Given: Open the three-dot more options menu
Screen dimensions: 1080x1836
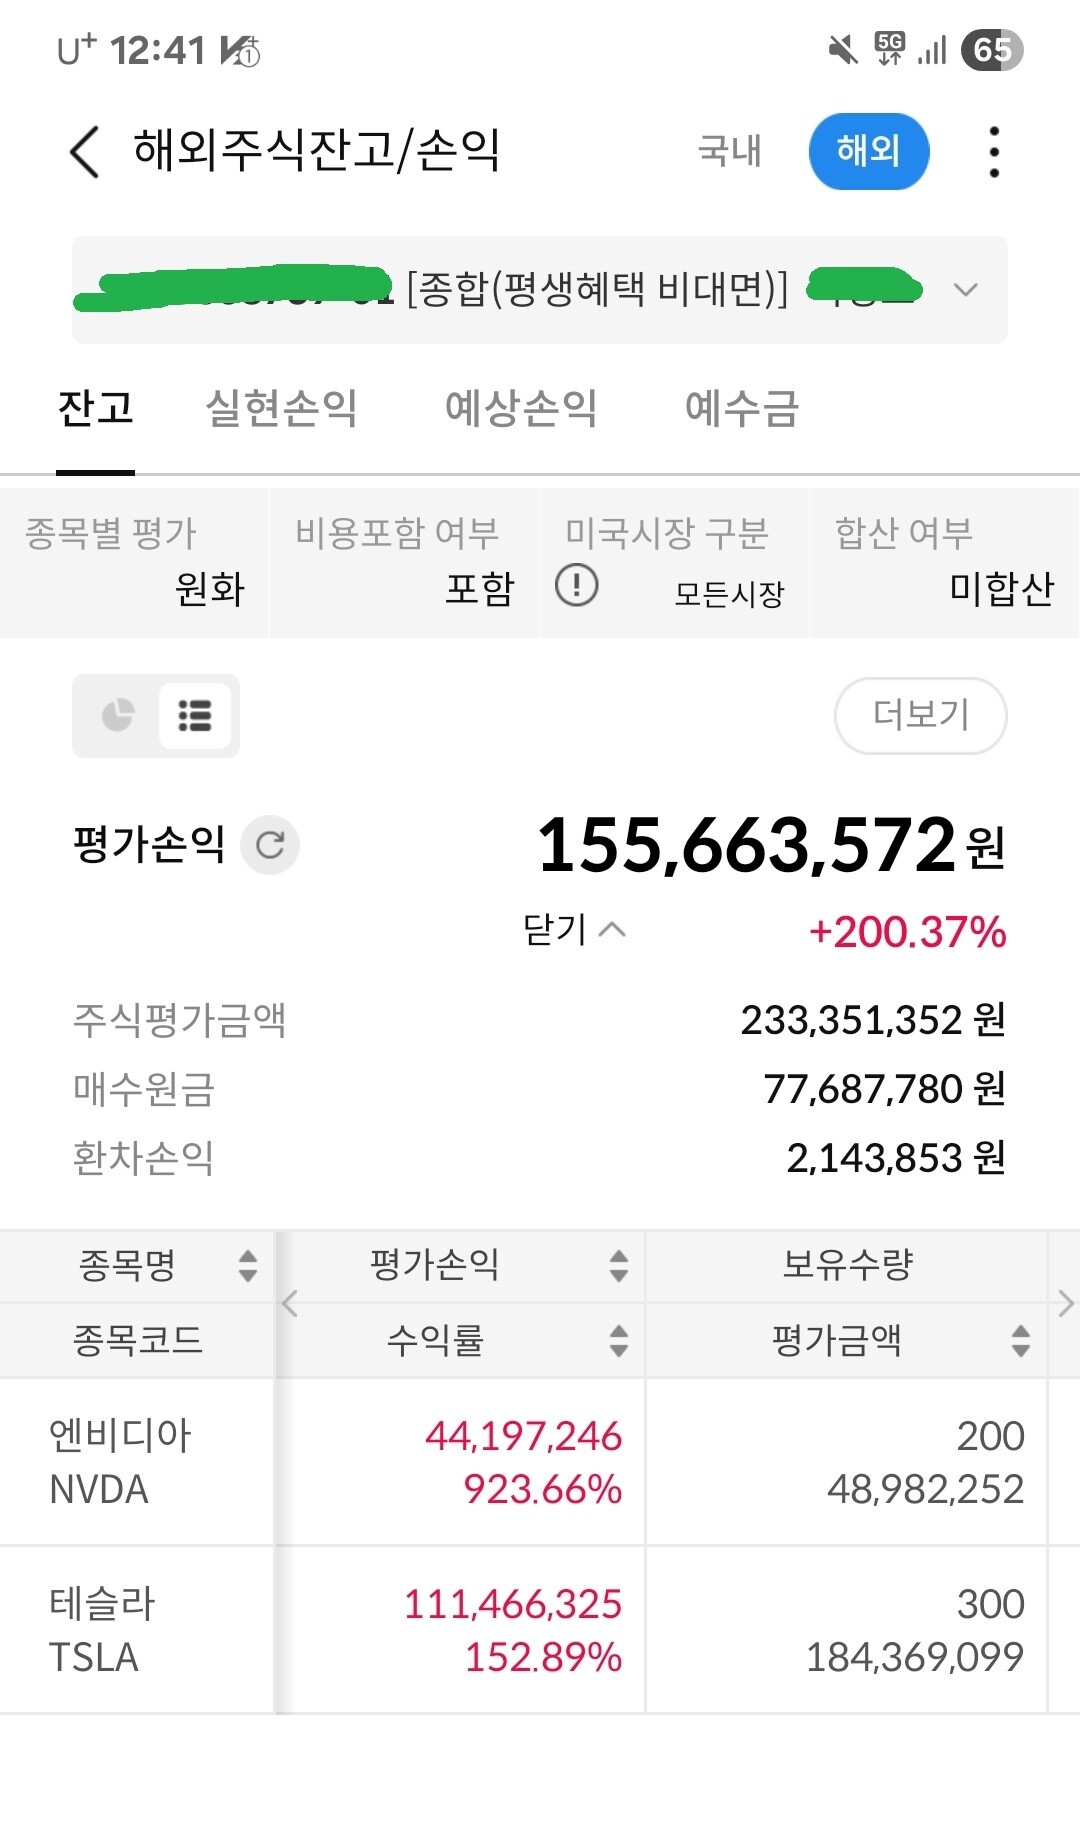Looking at the screenshot, I should [x=993, y=152].
